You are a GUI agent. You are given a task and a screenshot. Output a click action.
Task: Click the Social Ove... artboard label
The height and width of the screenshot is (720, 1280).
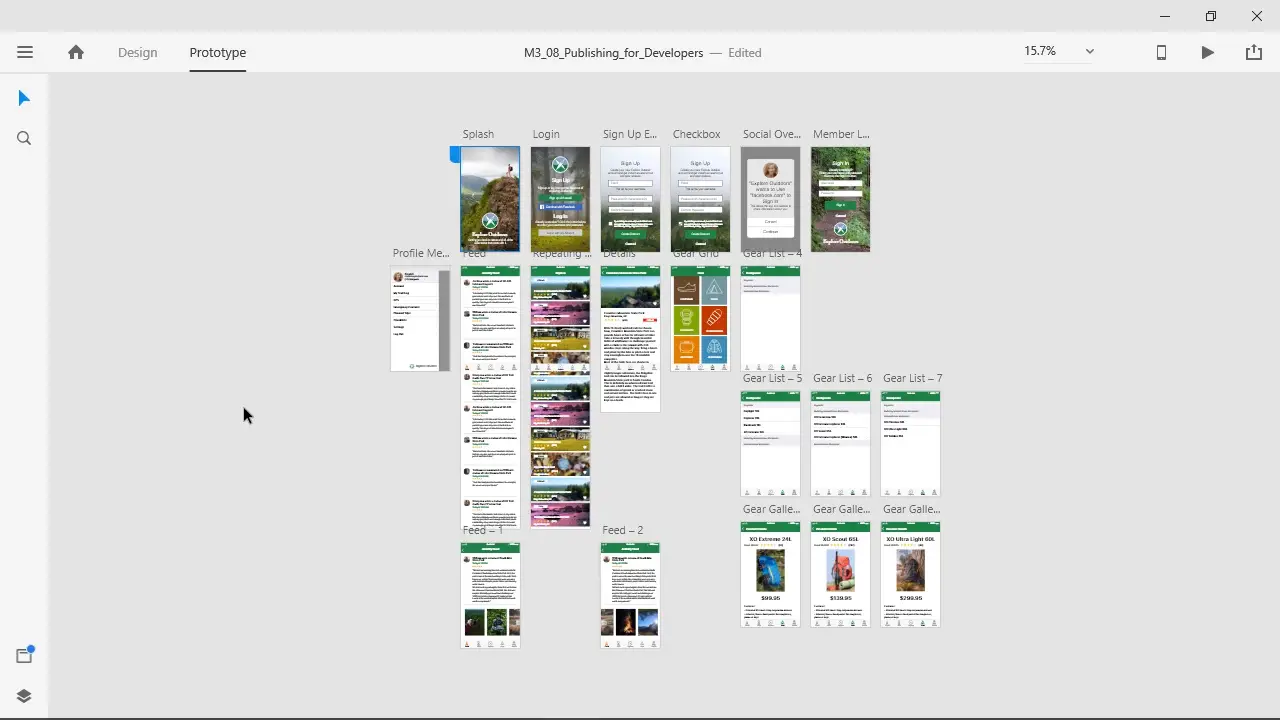coord(771,134)
